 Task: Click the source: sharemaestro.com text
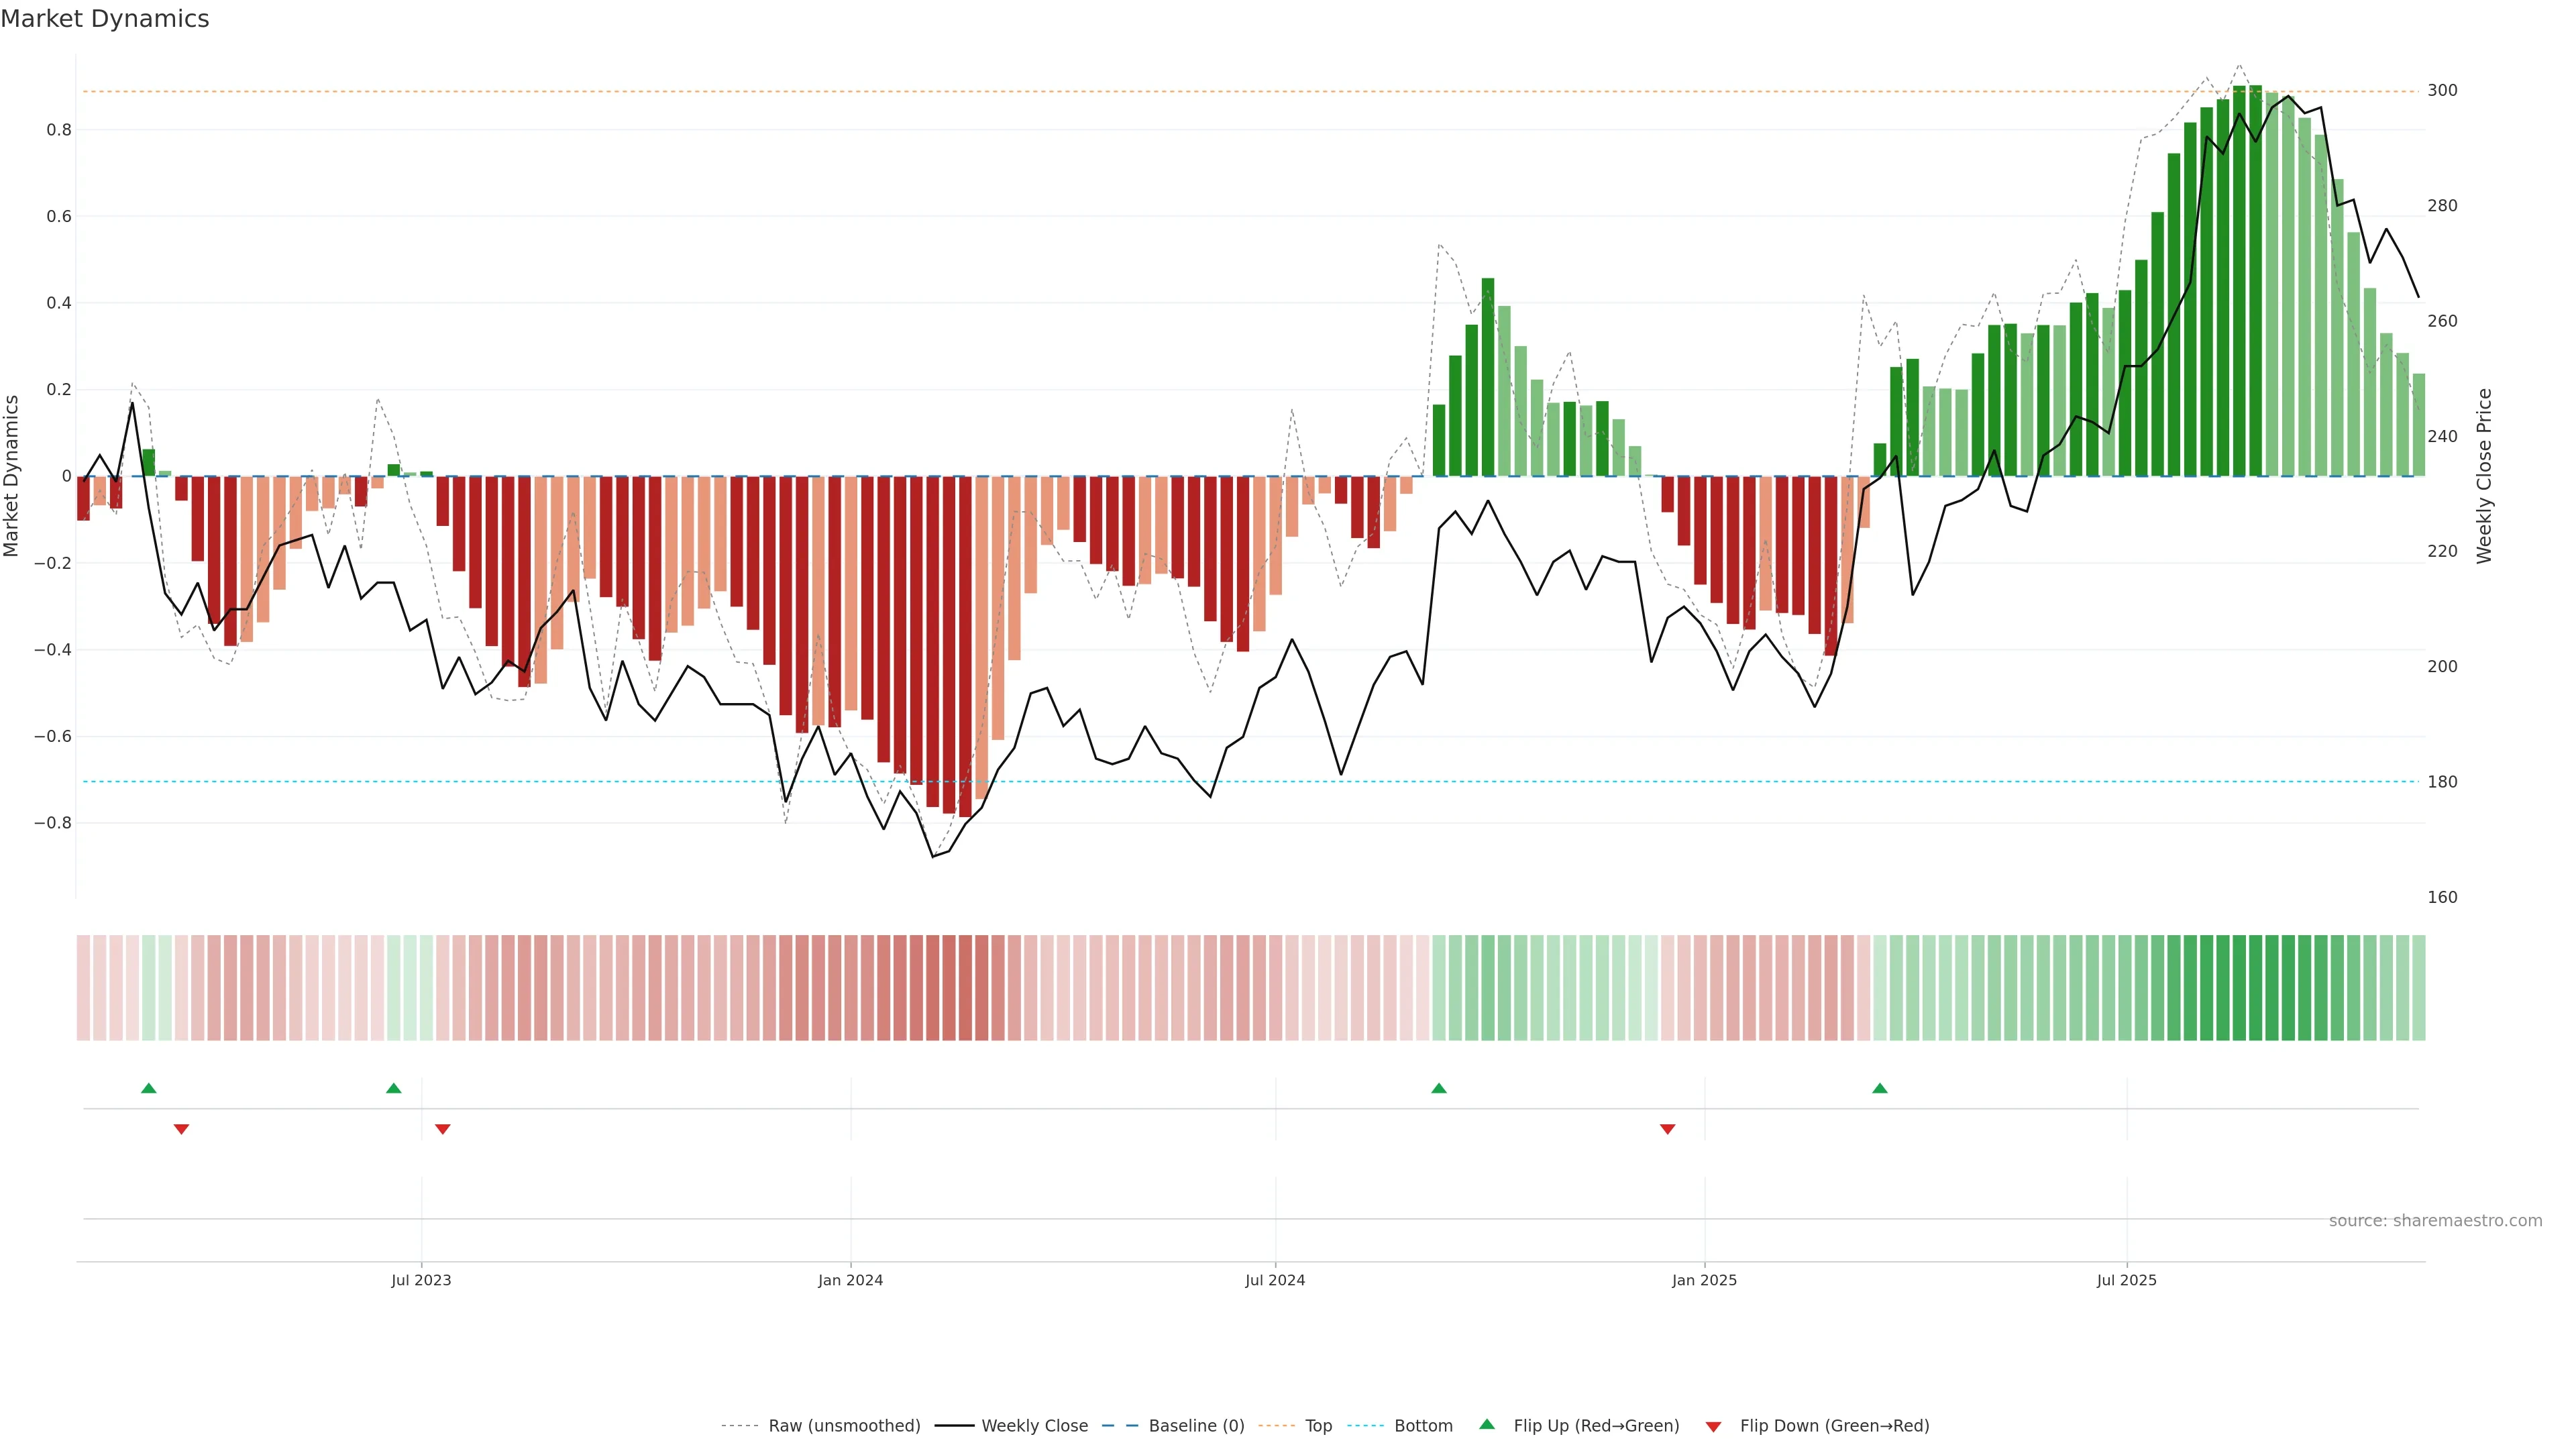point(2435,1221)
